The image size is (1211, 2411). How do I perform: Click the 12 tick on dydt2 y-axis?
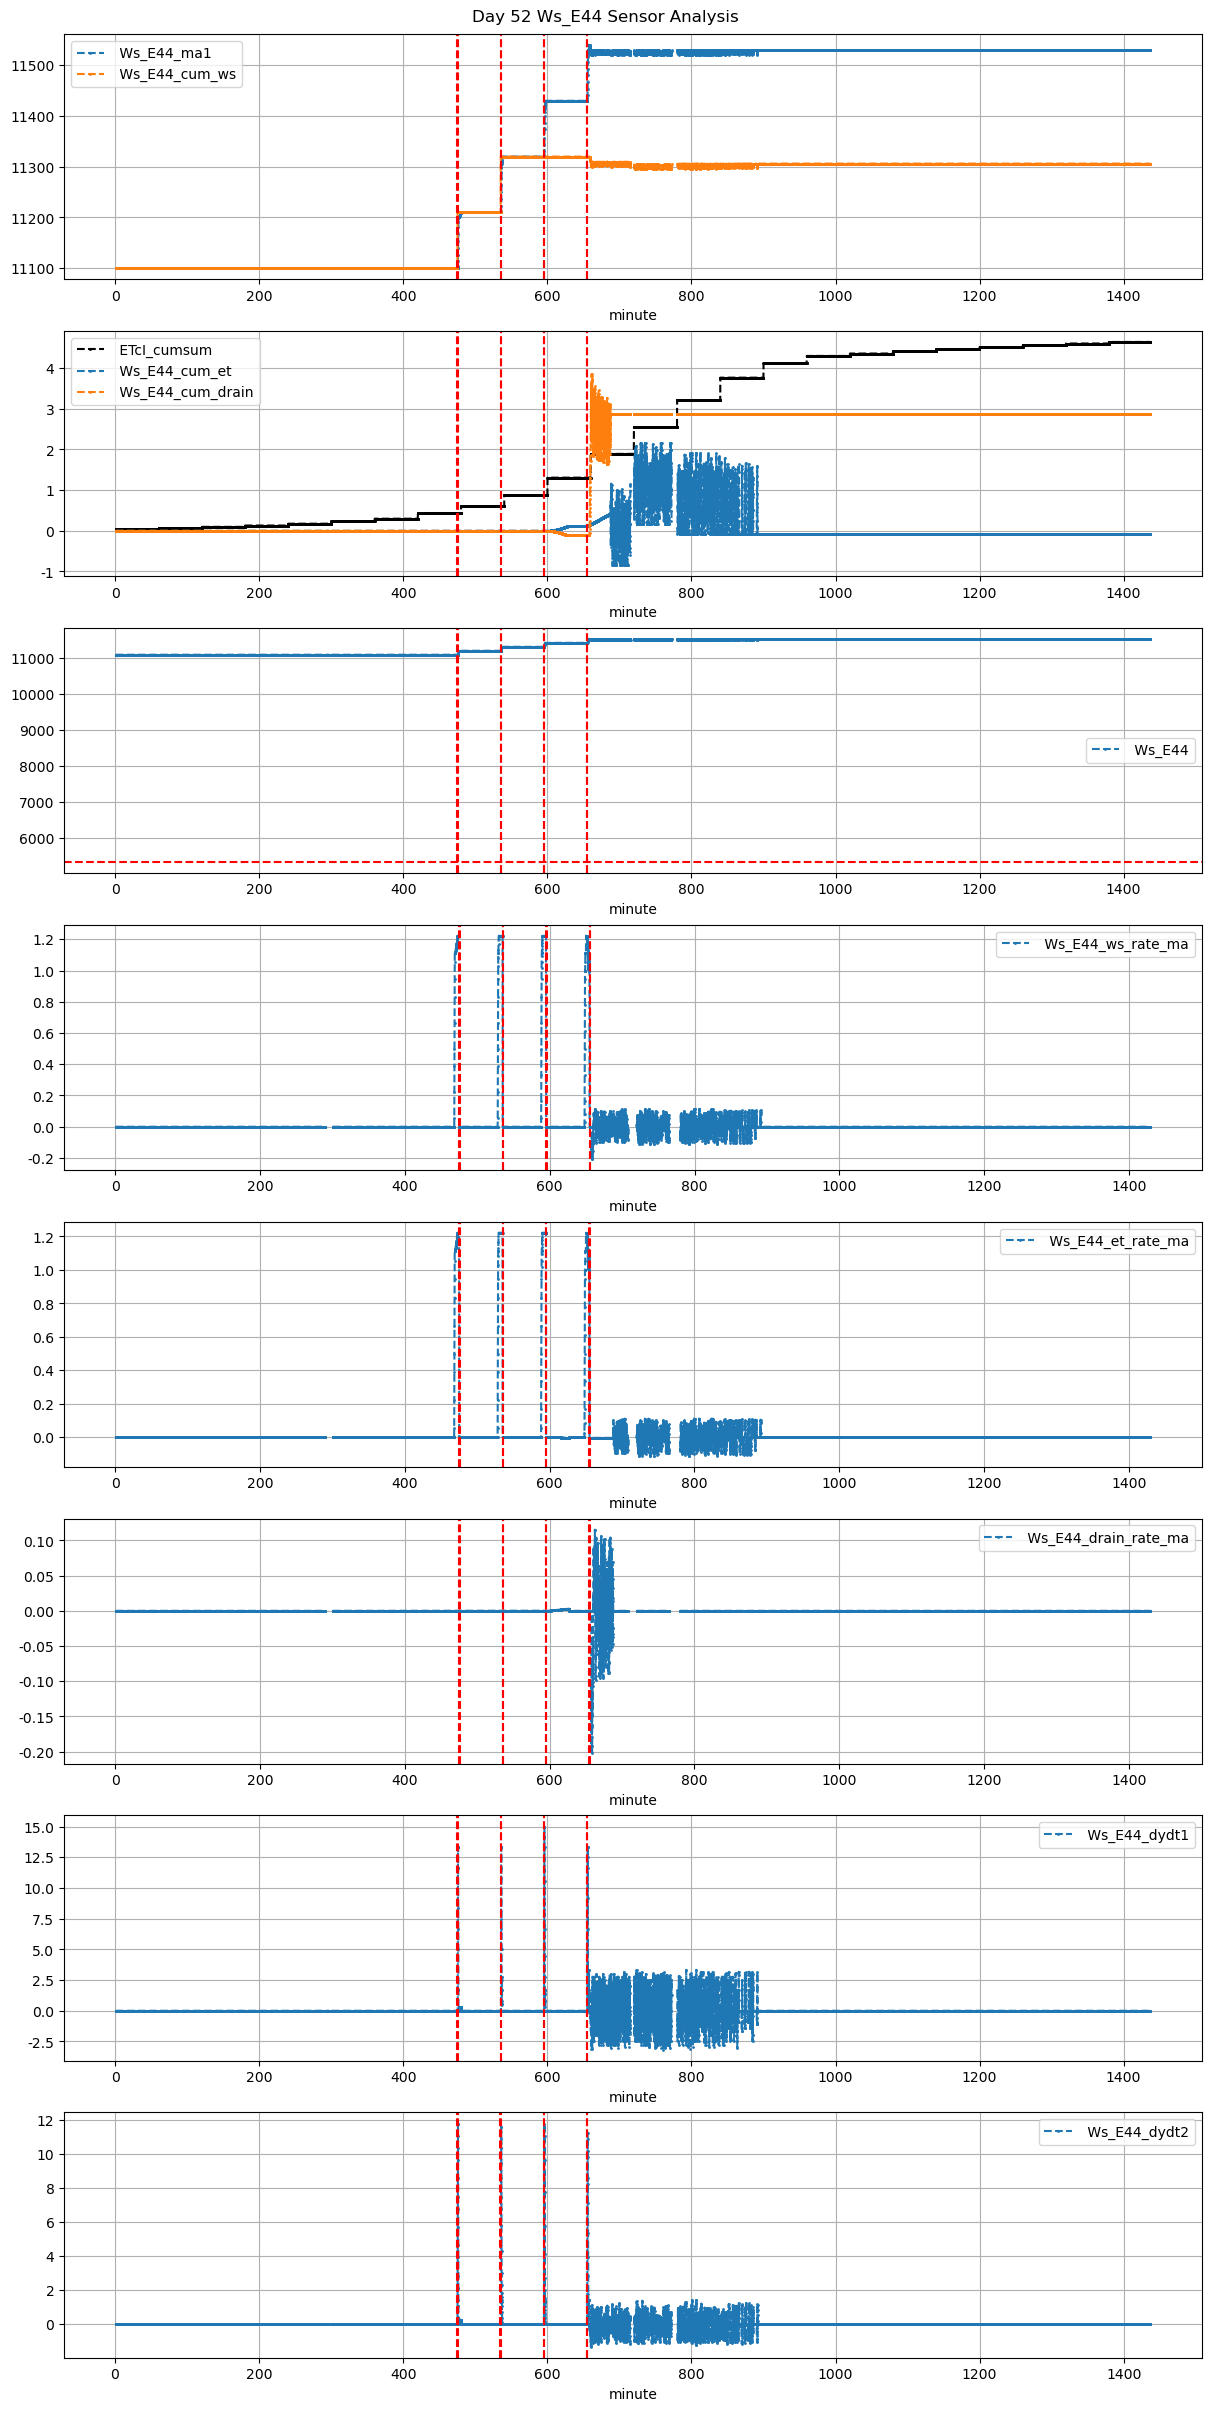pos(46,2120)
